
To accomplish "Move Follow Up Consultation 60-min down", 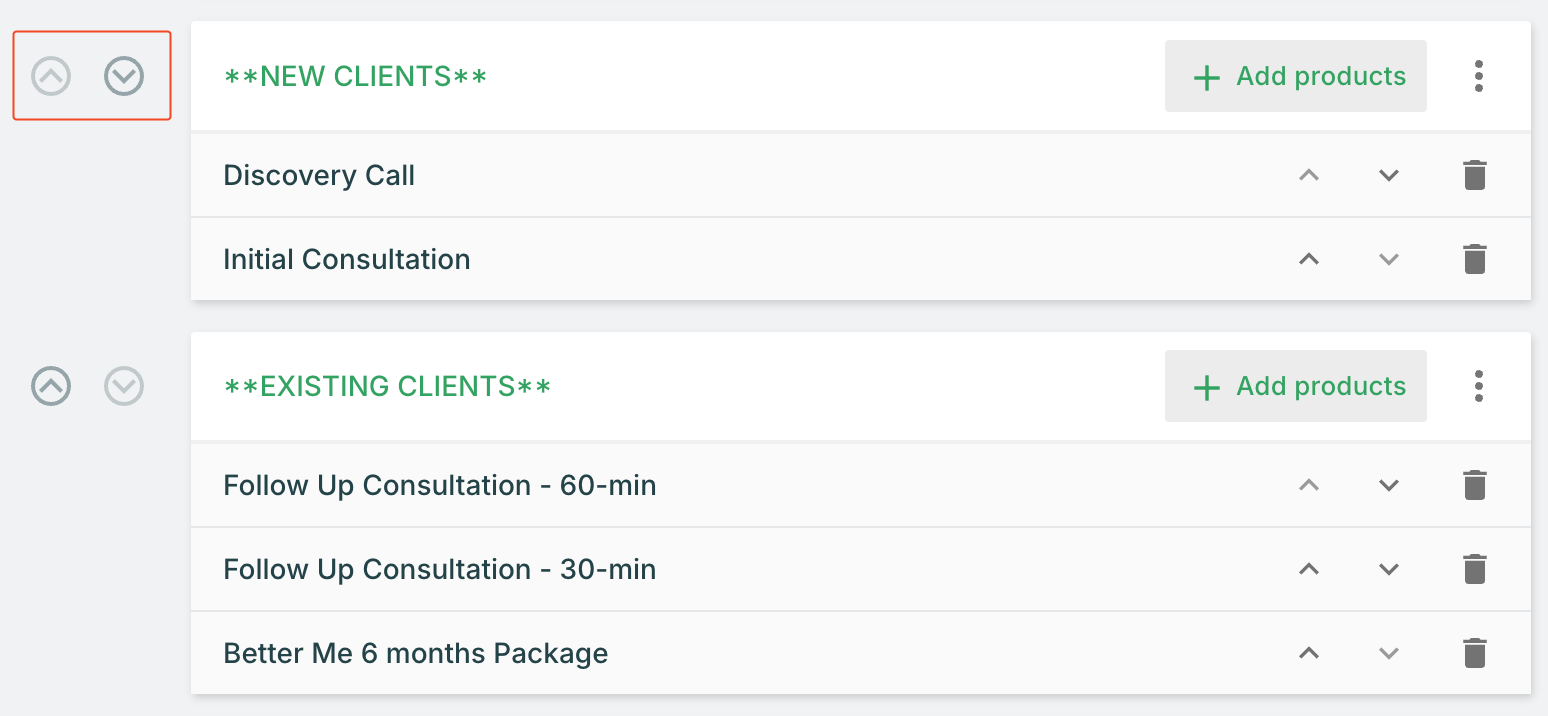I will pyautogui.click(x=1388, y=485).
